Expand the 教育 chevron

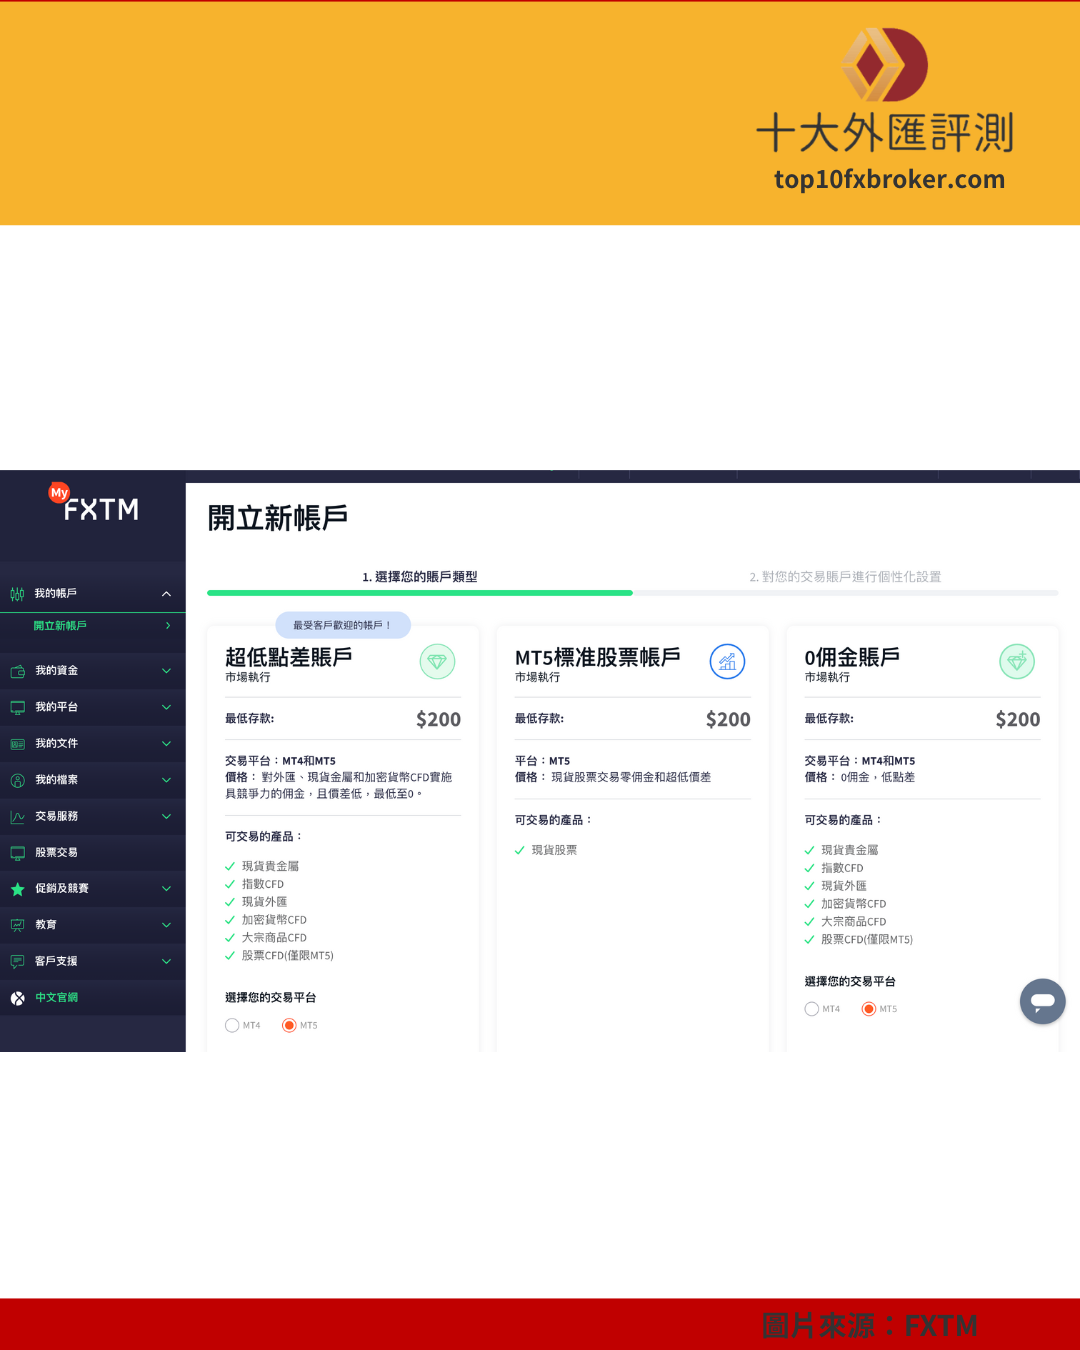tap(166, 925)
